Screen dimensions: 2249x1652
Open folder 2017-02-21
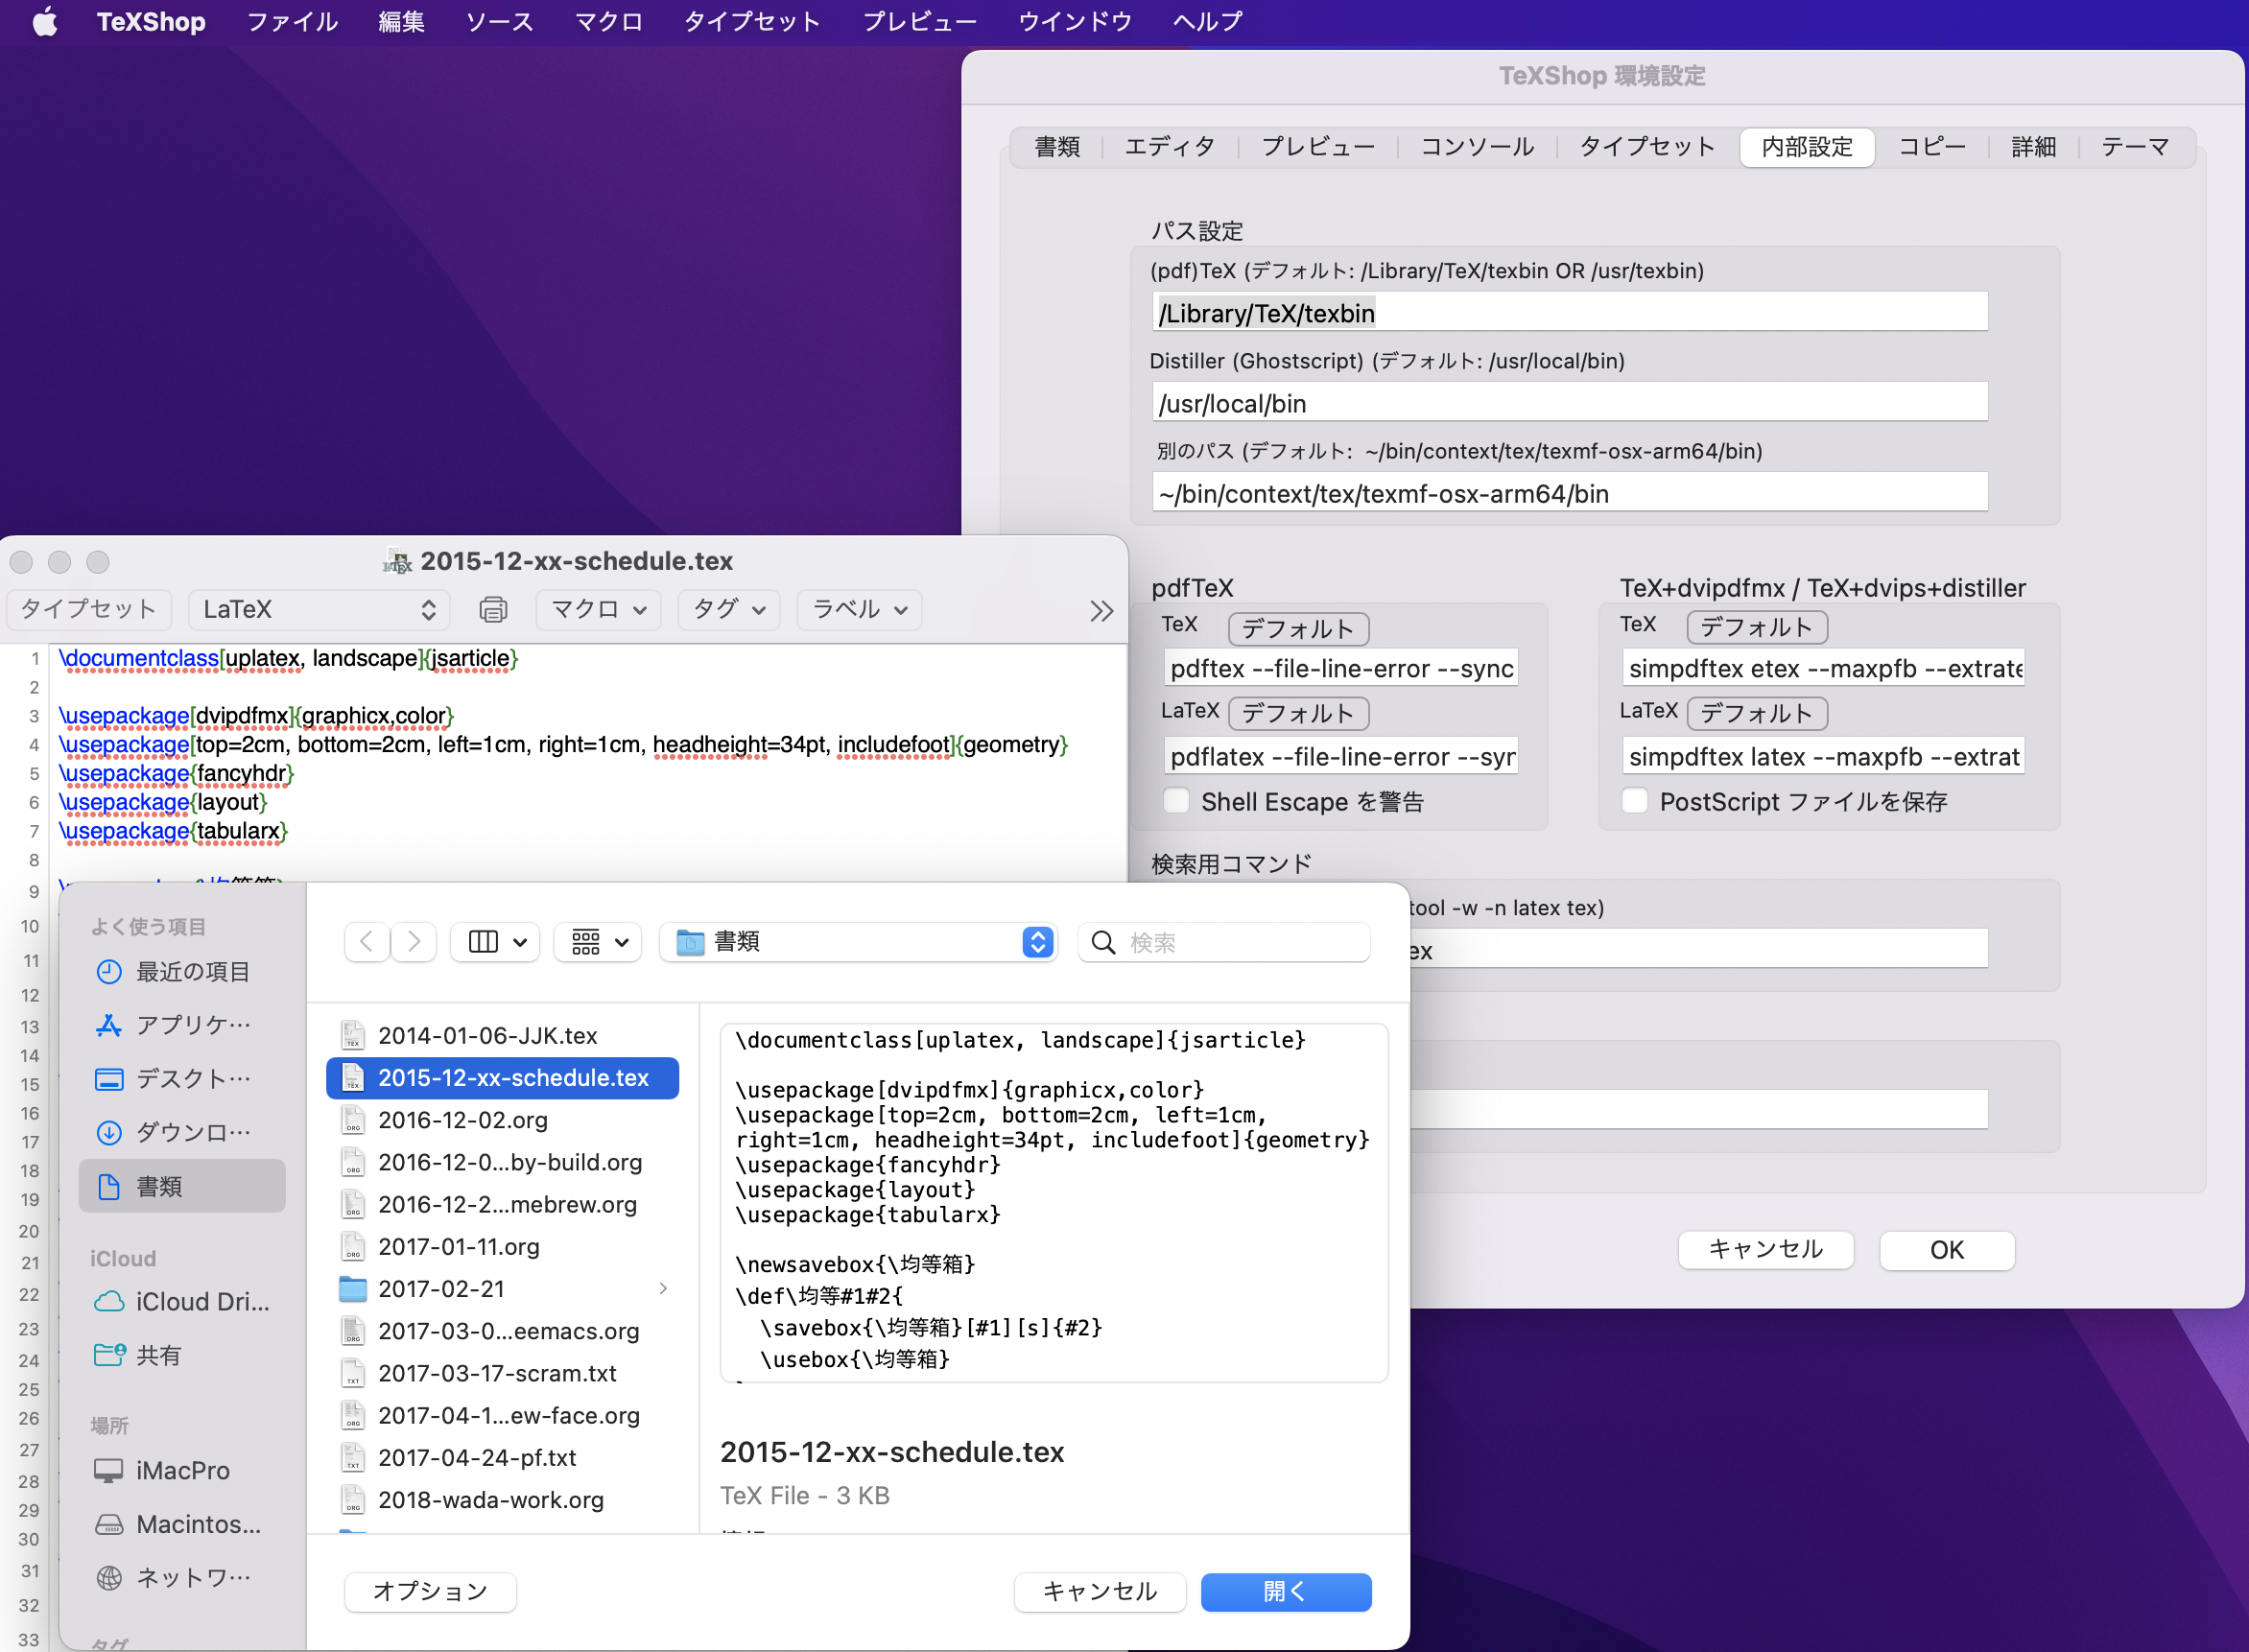503,1288
